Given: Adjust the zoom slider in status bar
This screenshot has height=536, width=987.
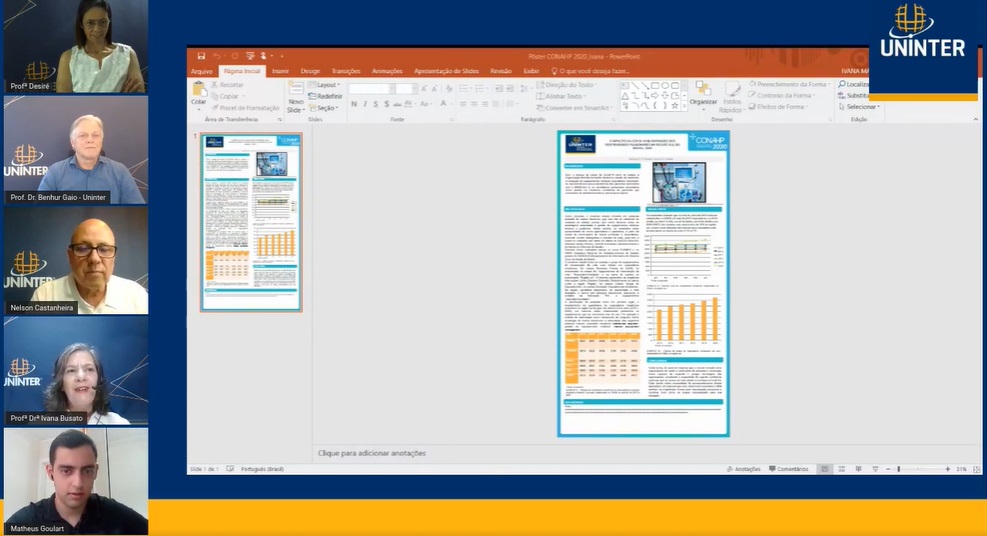Looking at the screenshot, I should pyautogui.click(x=898, y=468).
